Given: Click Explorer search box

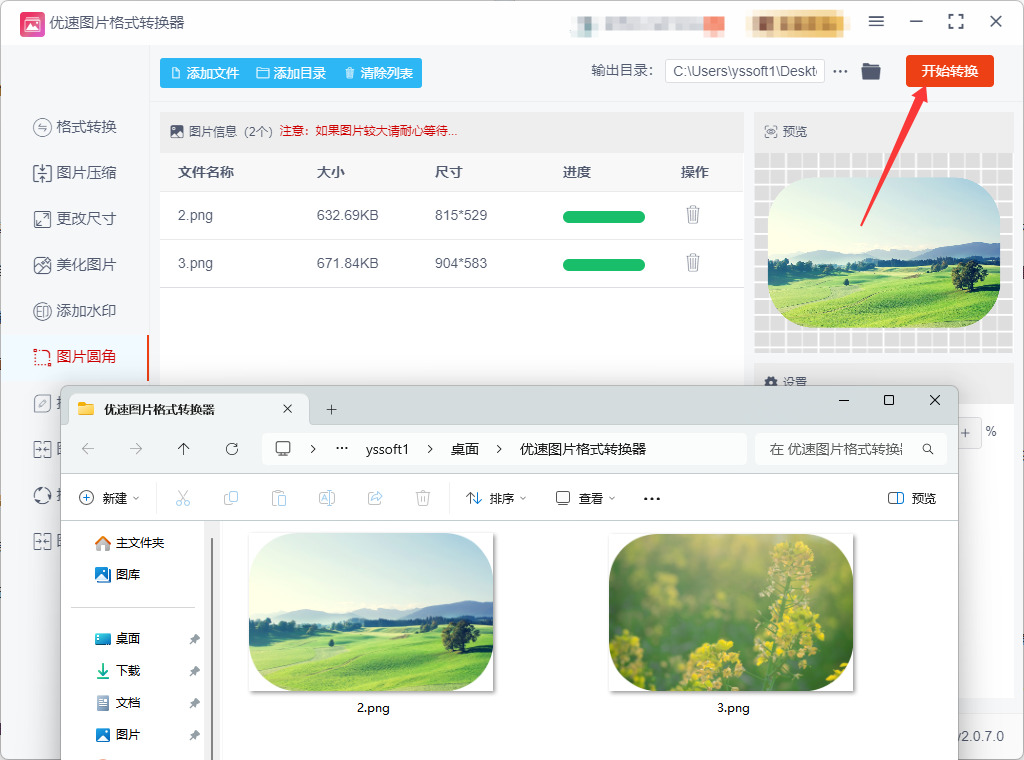Looking at the screenshot, I should click(850, 449).
